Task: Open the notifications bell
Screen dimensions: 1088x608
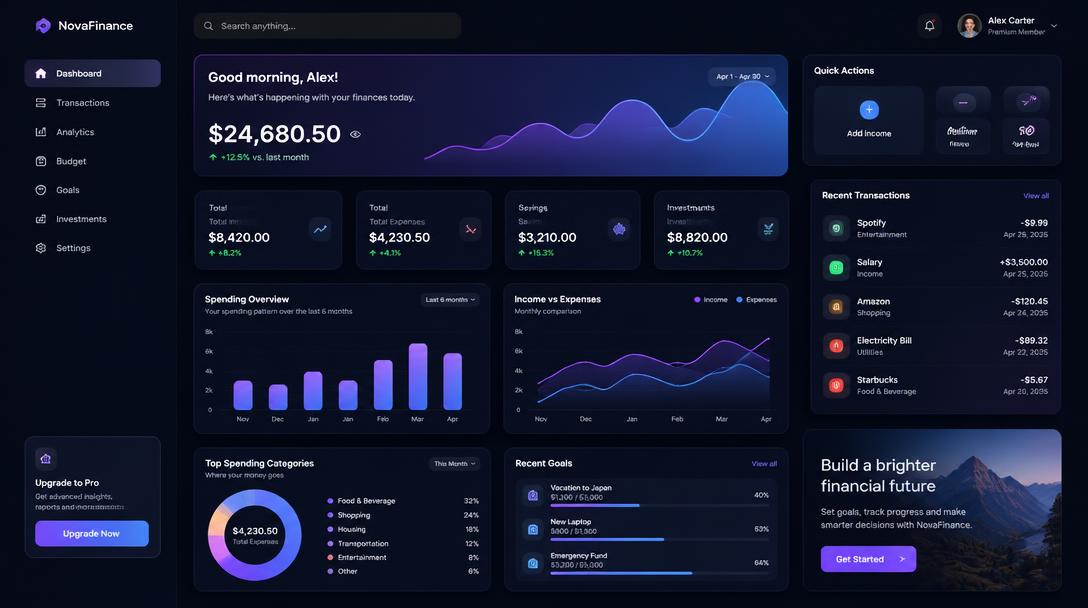Action: [930, 26]
